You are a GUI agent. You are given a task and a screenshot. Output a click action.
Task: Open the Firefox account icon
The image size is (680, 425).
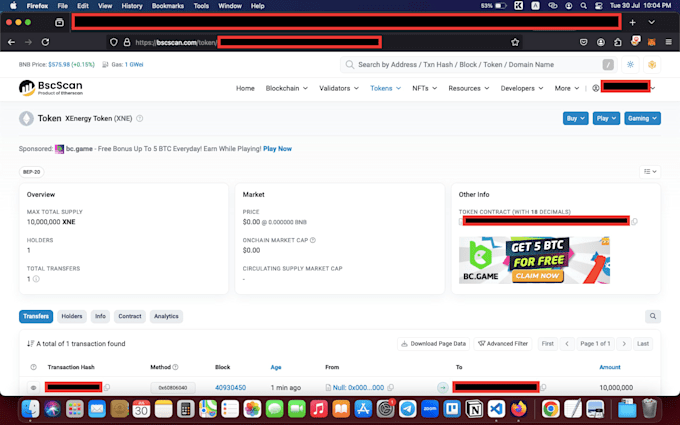(x=601, y=42)
